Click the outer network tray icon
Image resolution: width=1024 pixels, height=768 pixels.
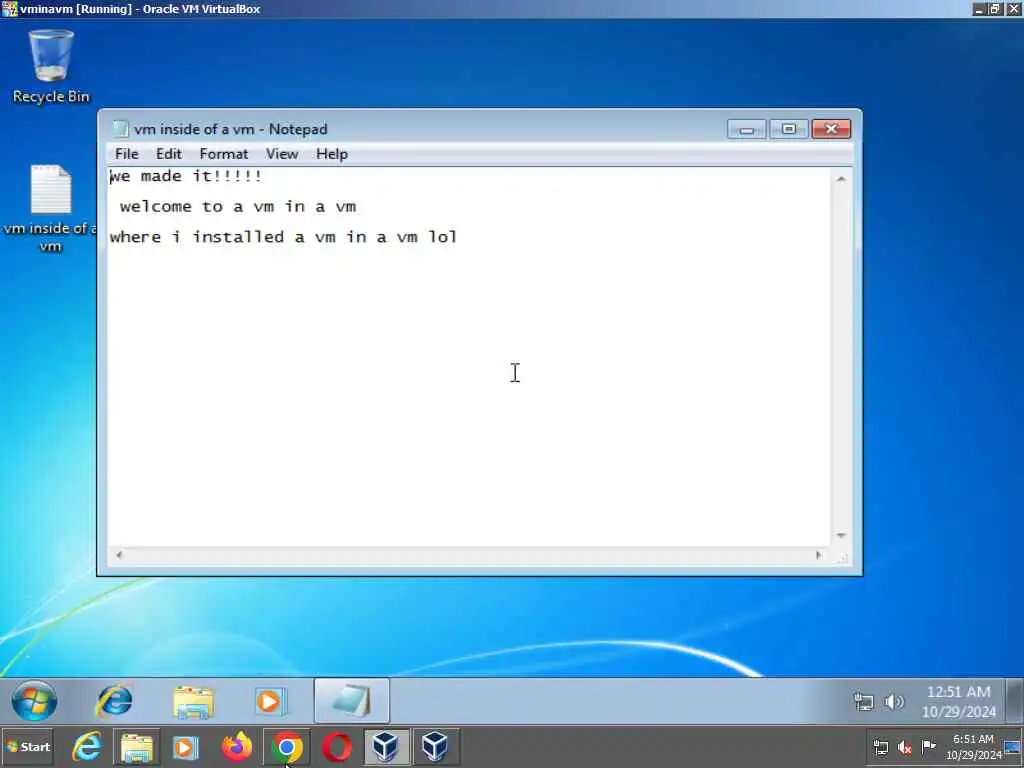tap(880, 747)
